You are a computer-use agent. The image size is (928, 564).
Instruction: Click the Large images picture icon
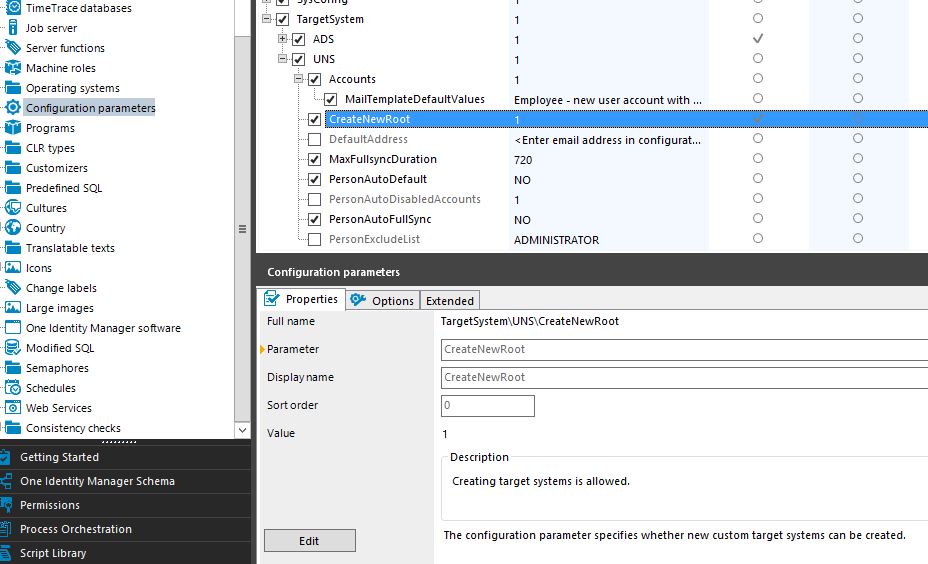pos(12,308)
